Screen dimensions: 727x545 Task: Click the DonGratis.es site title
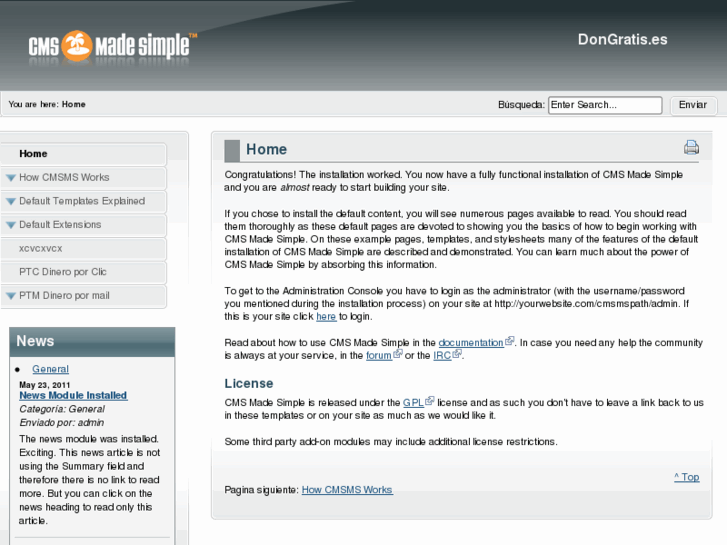coord(623,39)
